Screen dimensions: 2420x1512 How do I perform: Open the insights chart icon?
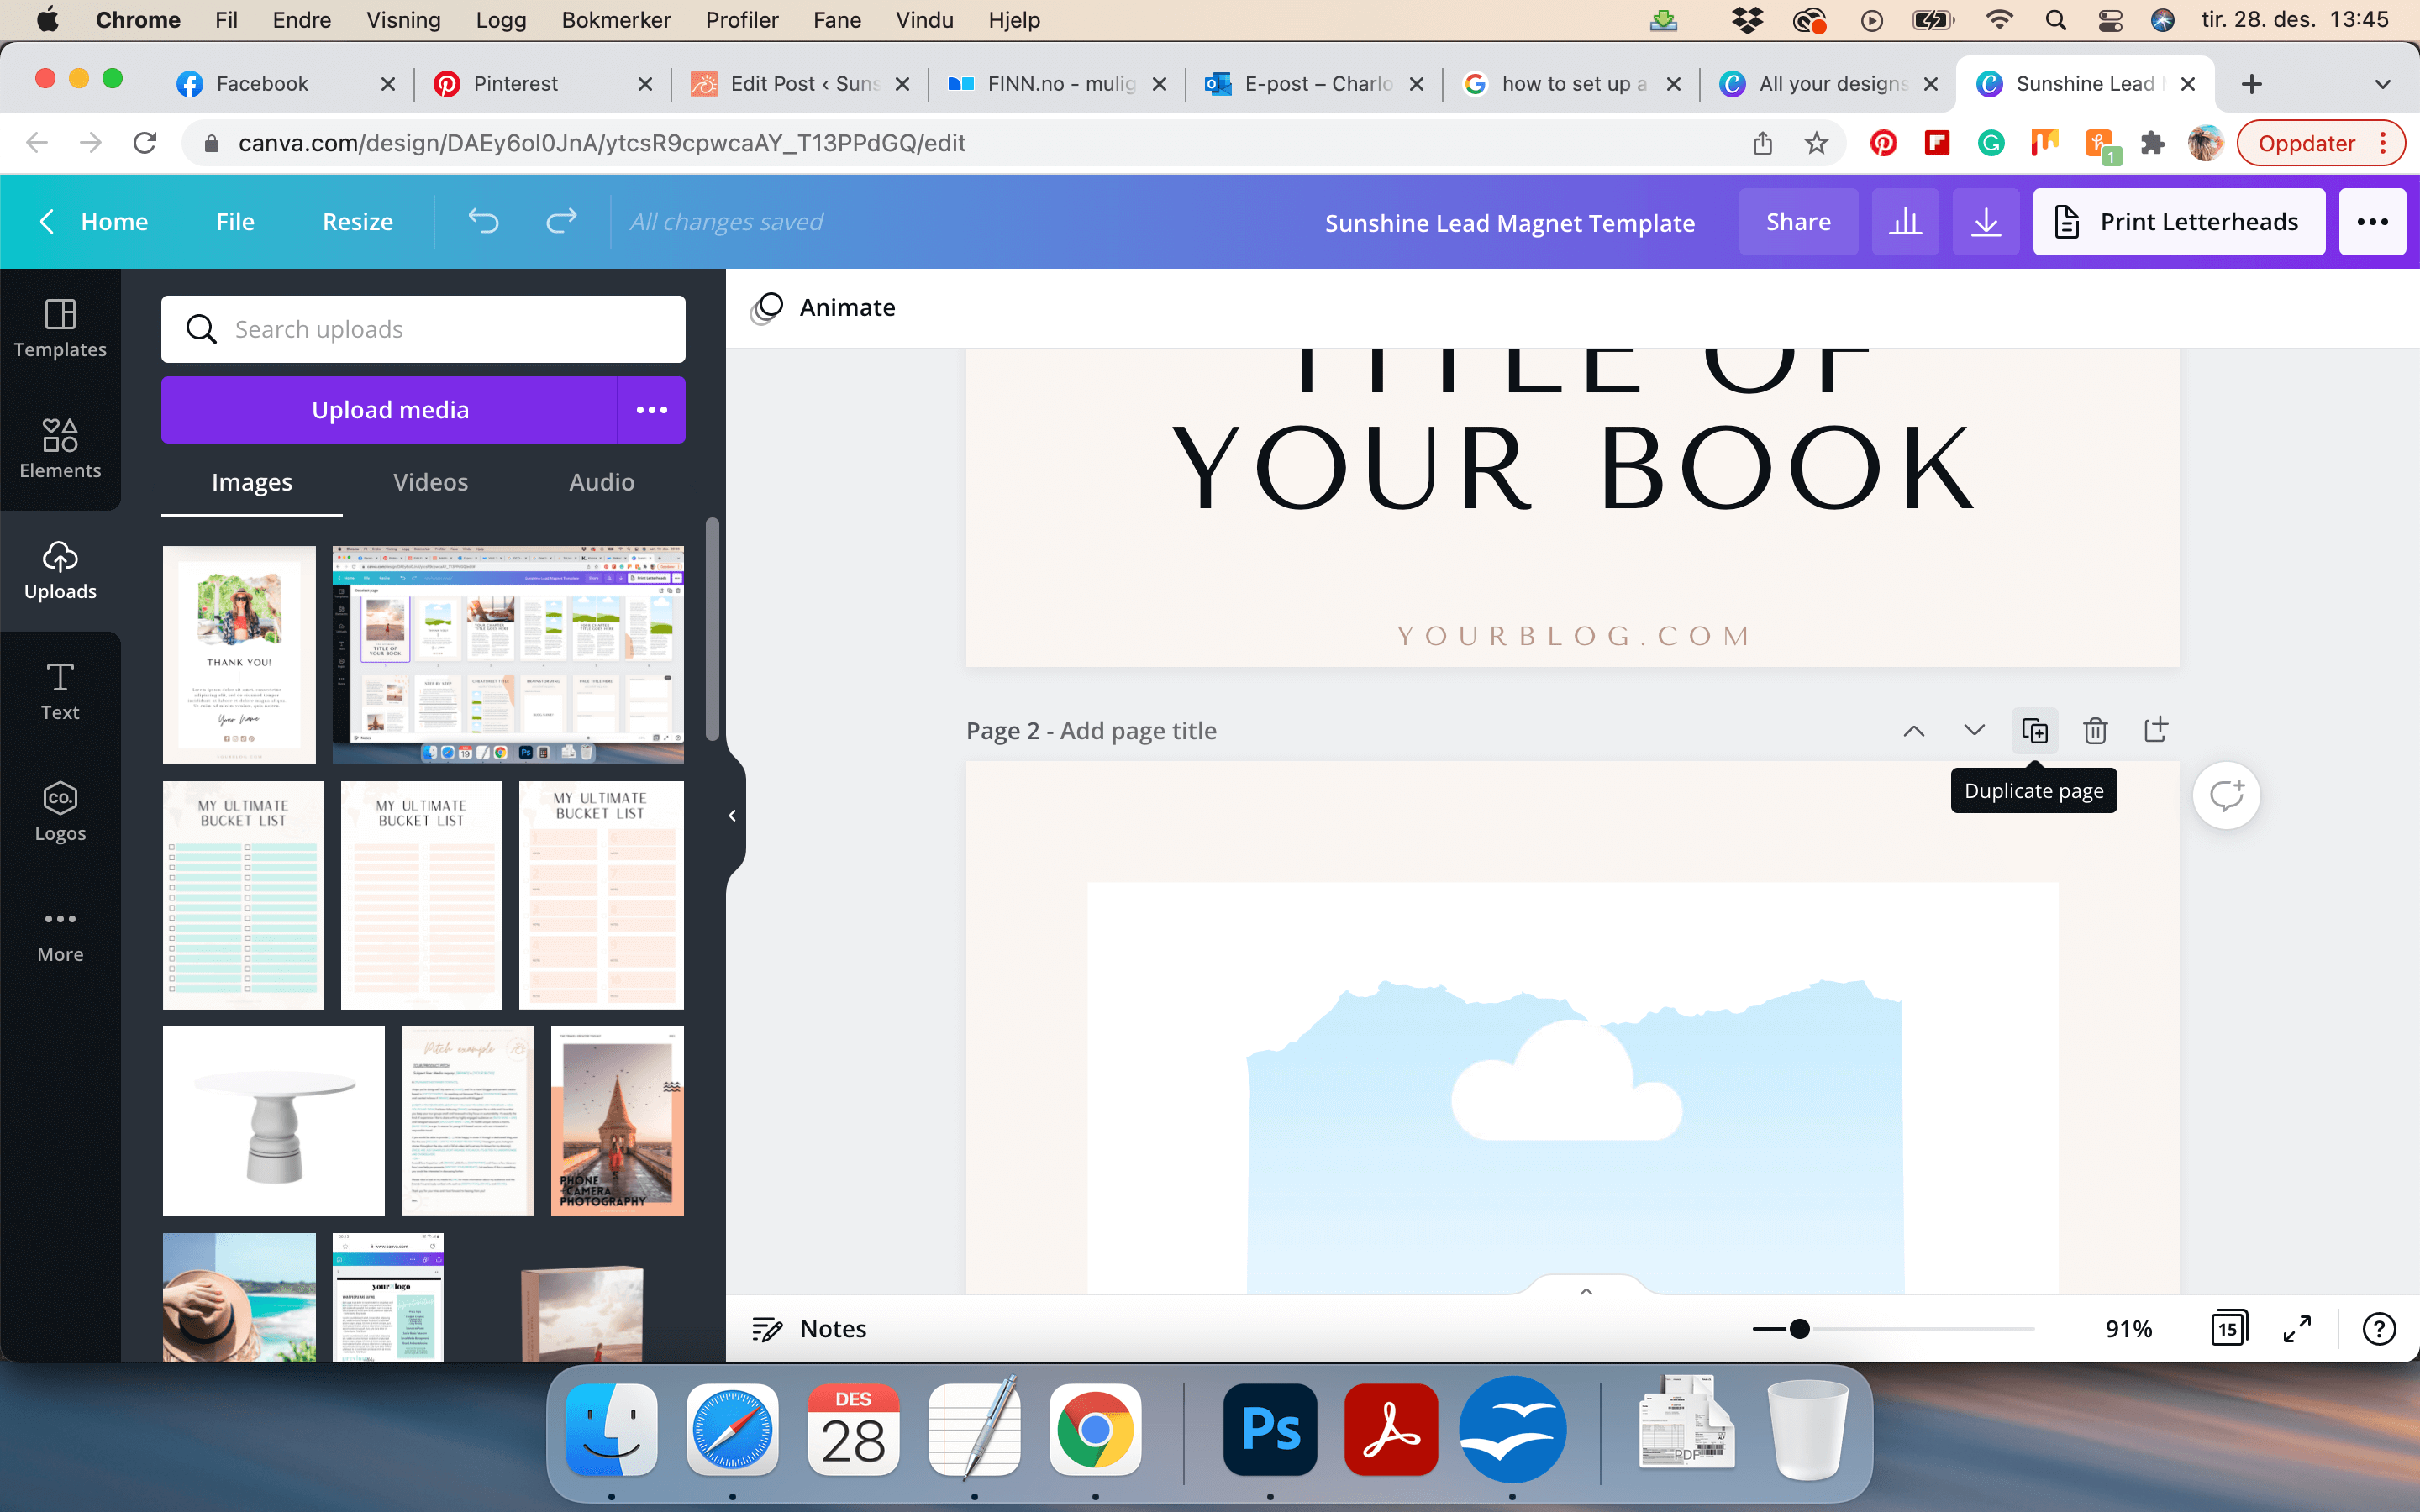pos(1905,222)
